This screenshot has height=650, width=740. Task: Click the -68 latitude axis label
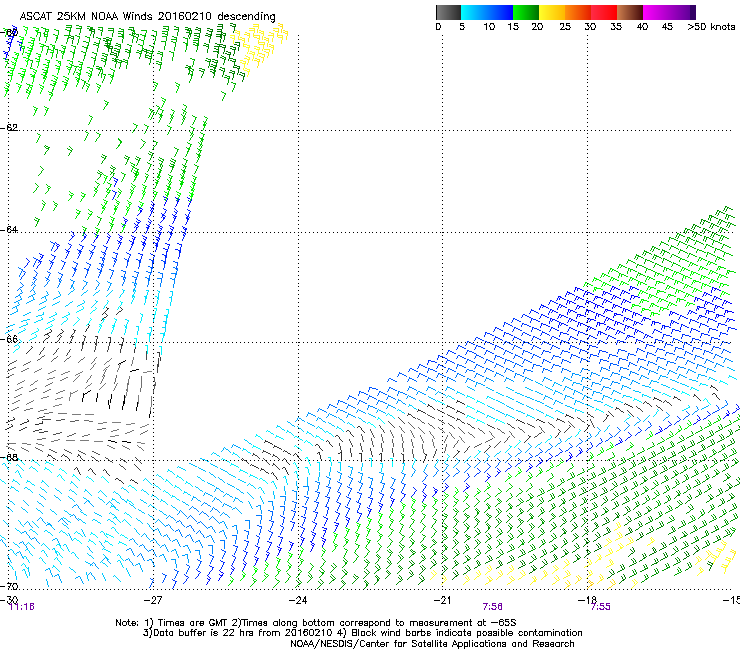point(9,457)
